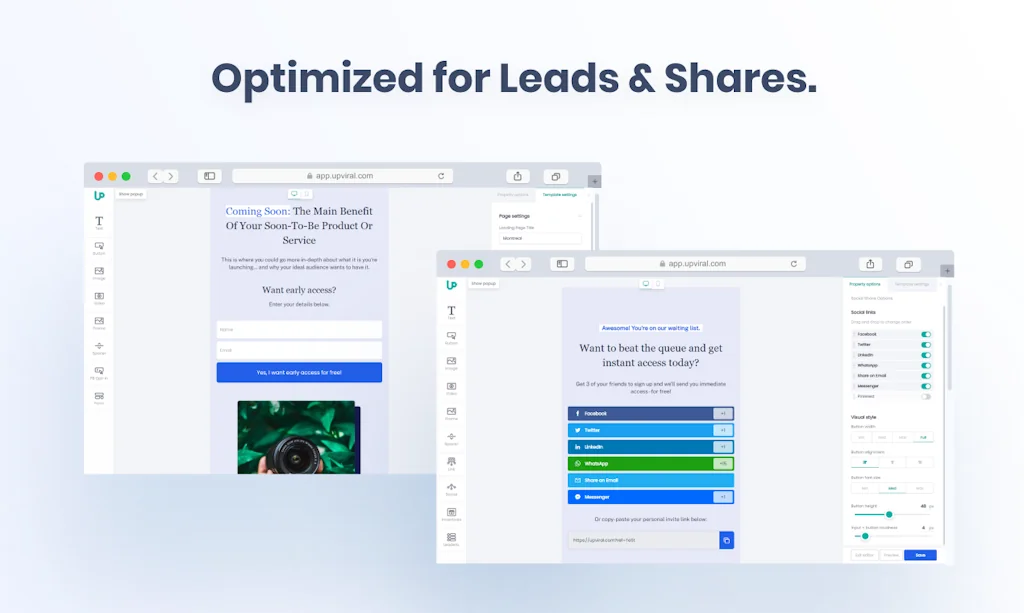Select the Incentives element in the front window sidebar

tap(451, 514)
